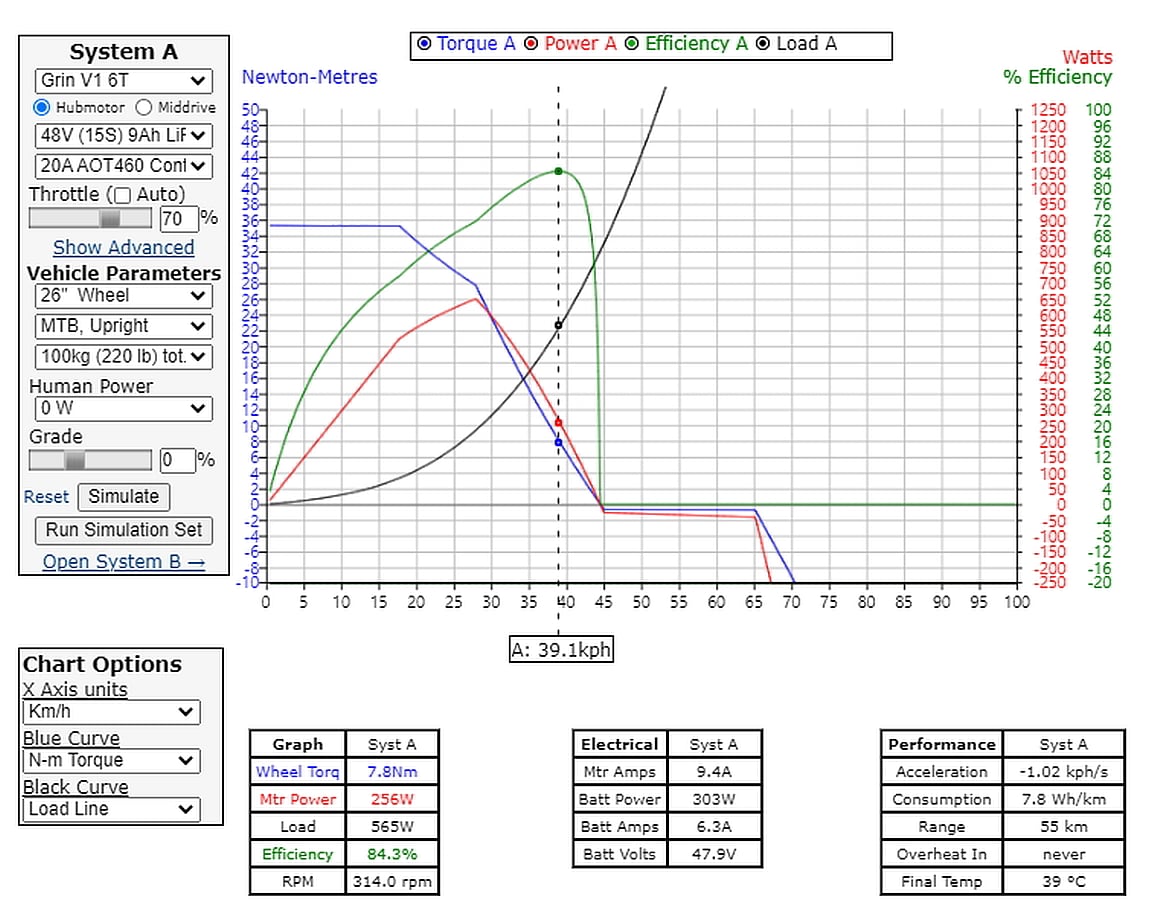Click the black load marker dot on chart
The image size is (1152, 914).
(558, 325)
